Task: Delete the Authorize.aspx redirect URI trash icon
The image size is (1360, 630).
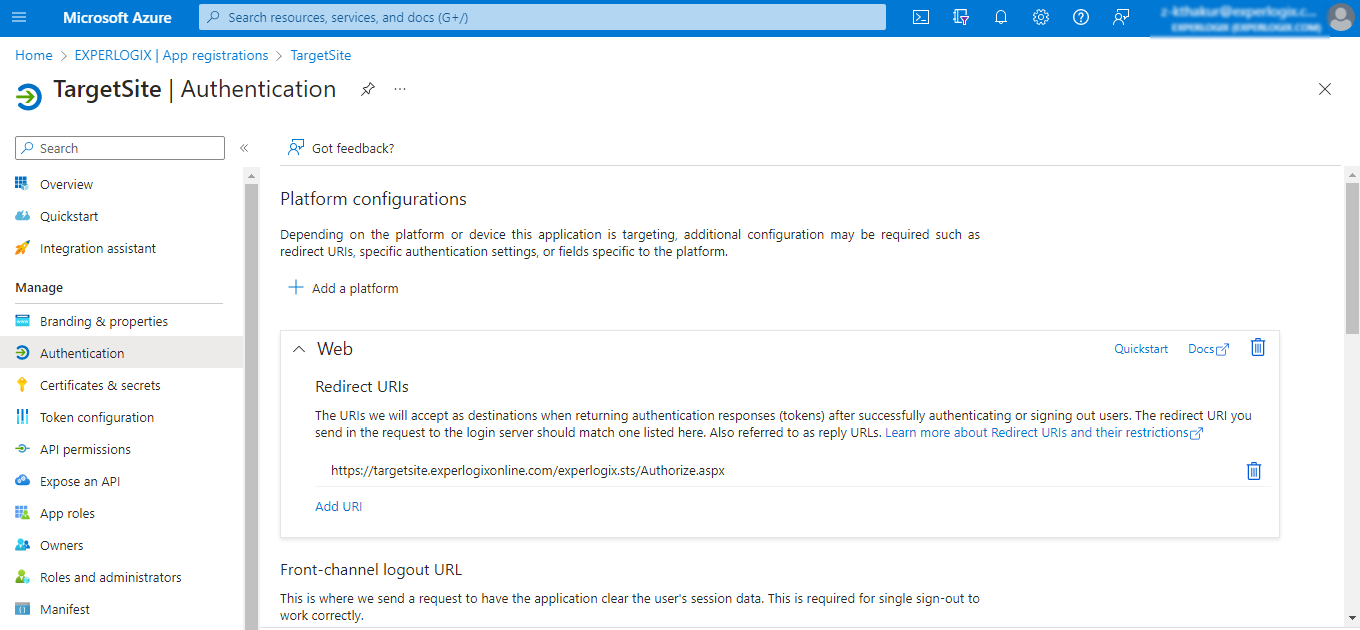Action: [x=1253, y=471]
